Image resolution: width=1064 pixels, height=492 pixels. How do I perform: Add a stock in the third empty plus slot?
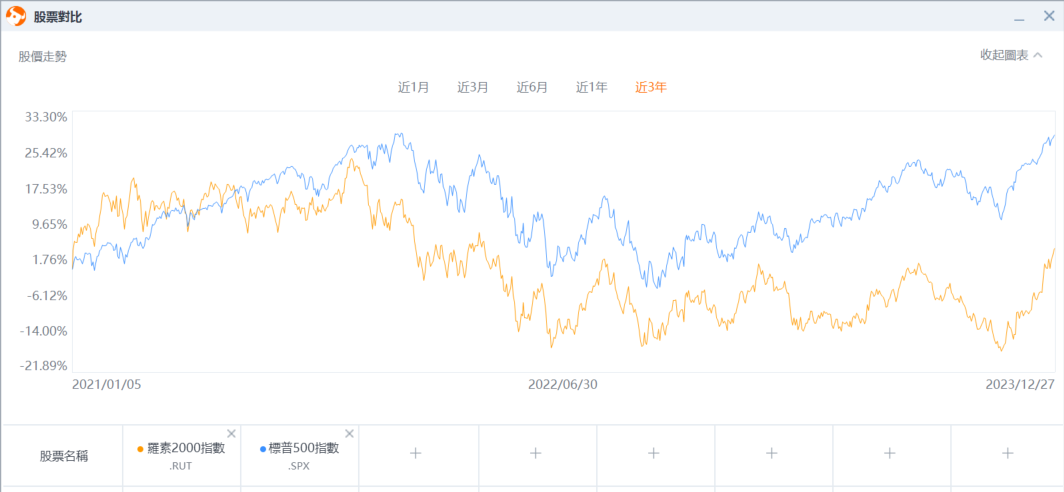pyautogui.click(x=653, y=453)
